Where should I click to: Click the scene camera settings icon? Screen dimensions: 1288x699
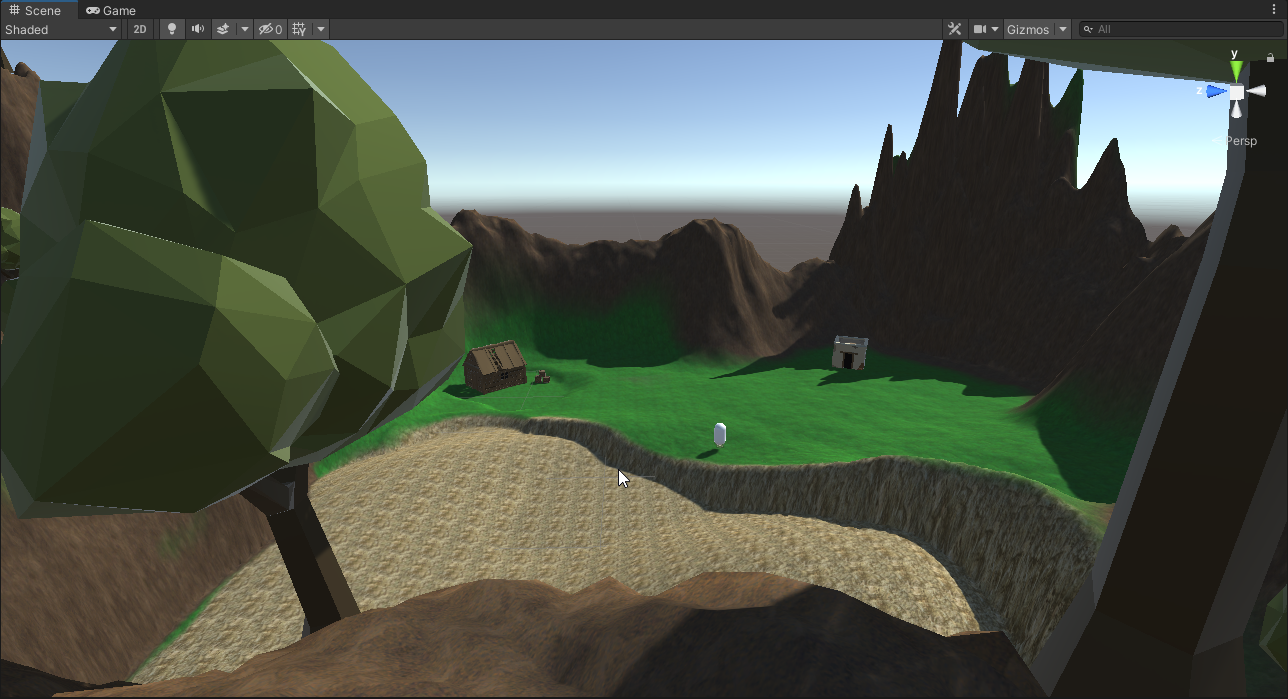pos(980,29)
